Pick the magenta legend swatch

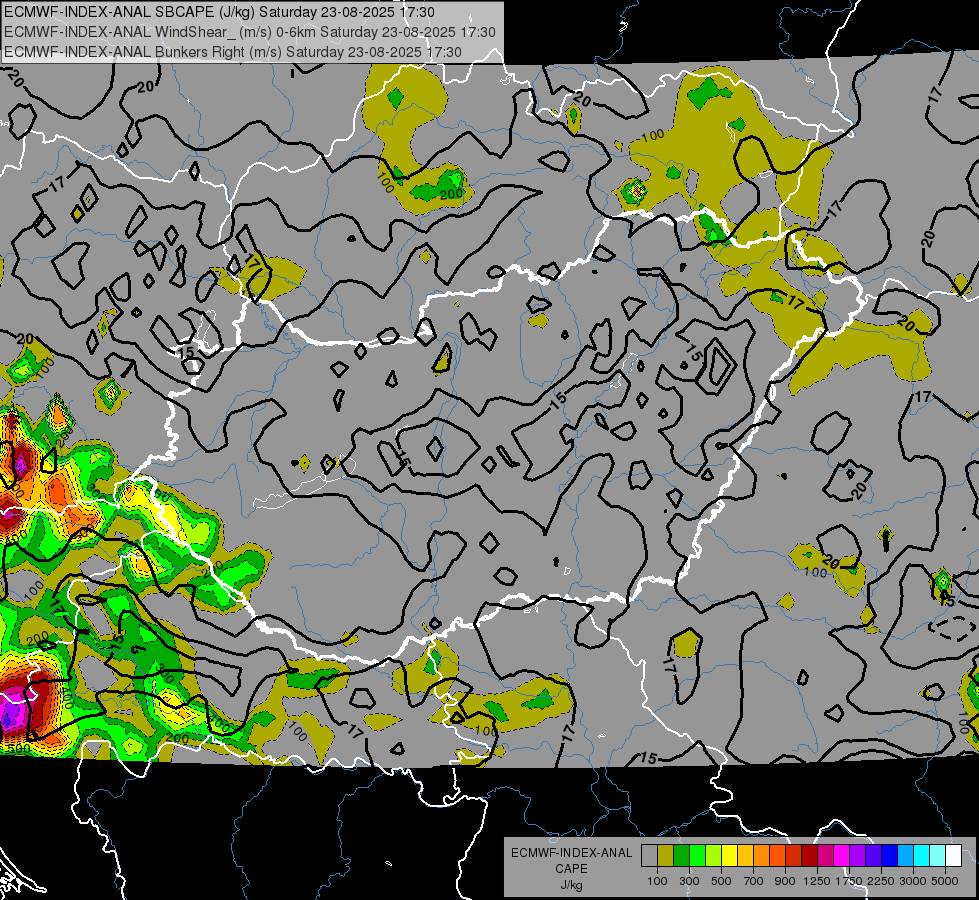(842, 855)
